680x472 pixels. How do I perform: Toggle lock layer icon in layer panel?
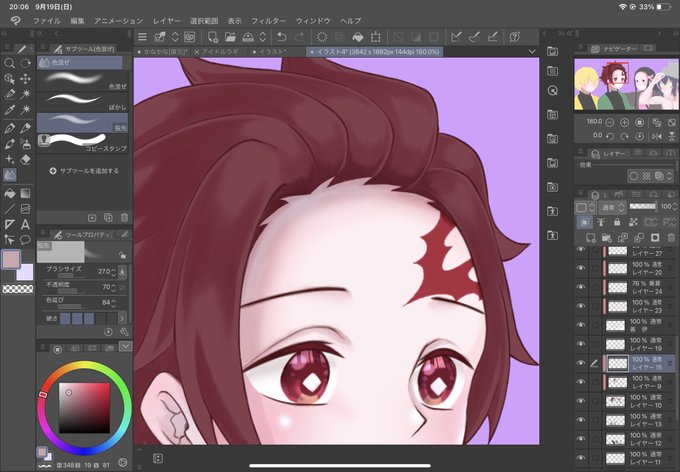[617, 222]
